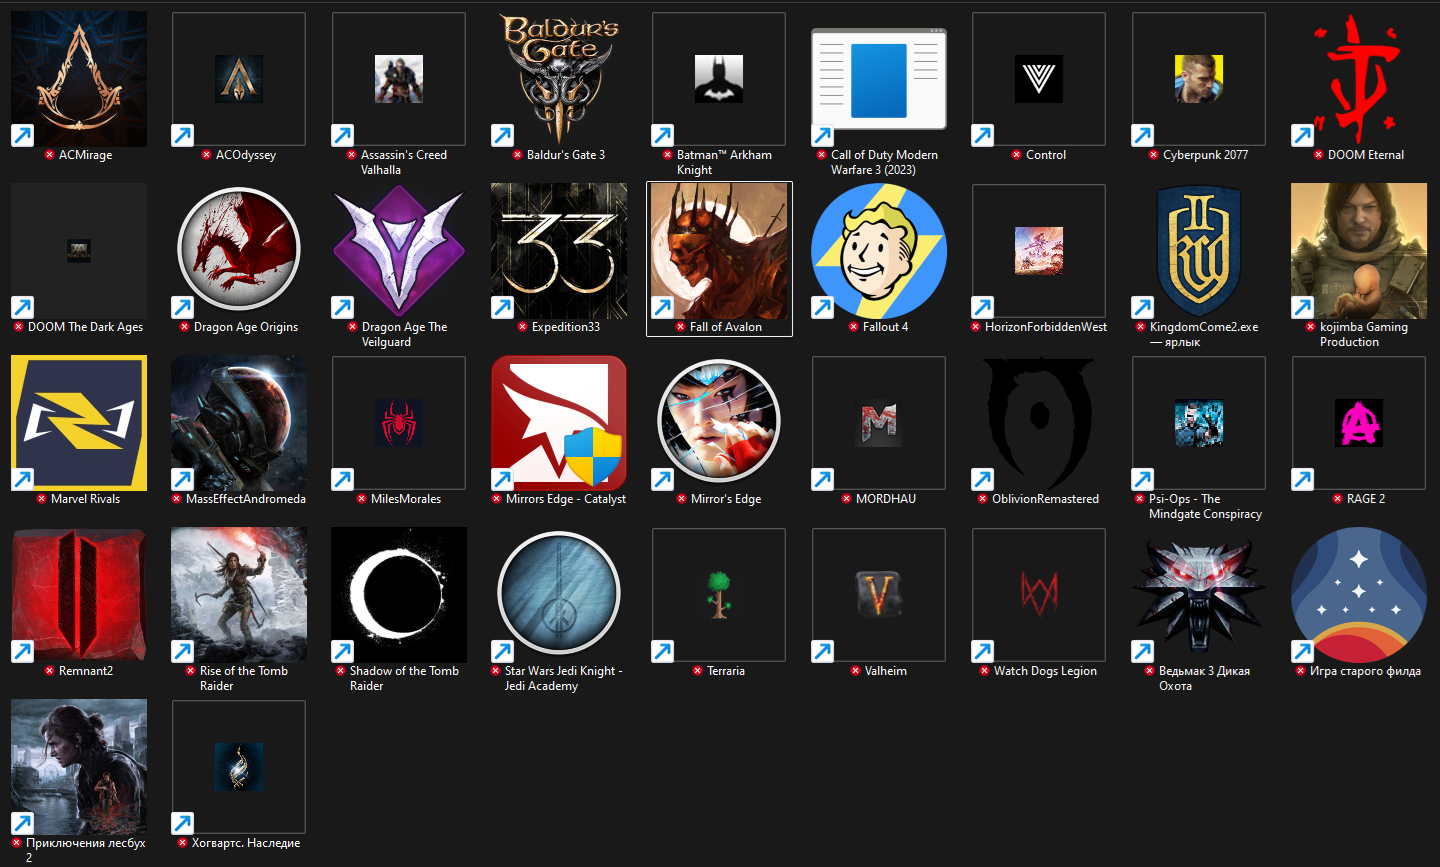Click the 'Baldur's Gate 3' name label
The image size is (1440, 867).
pos(565,155)
